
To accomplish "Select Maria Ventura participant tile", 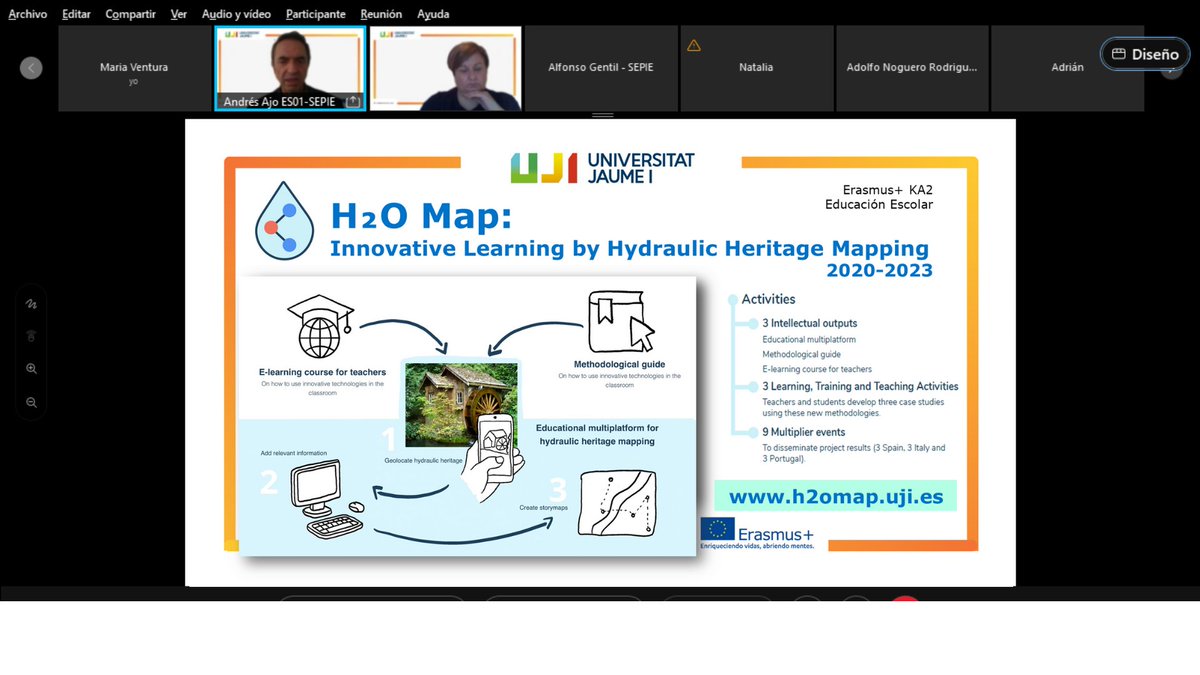I will [x=134, y=68].
